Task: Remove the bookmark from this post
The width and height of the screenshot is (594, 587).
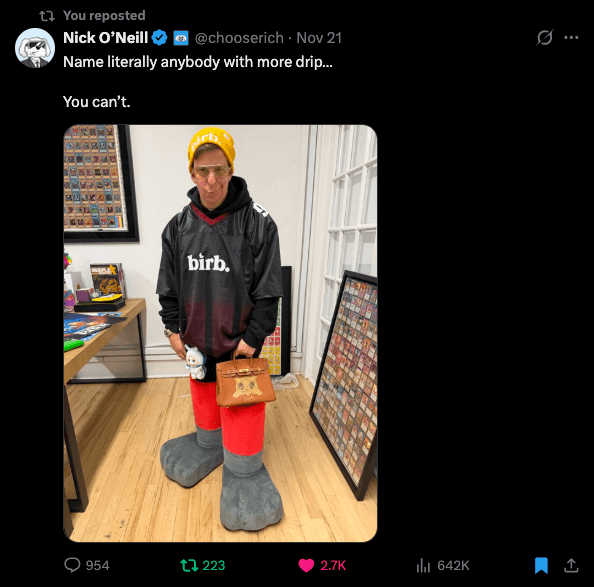Action: [x=541, y=565]
